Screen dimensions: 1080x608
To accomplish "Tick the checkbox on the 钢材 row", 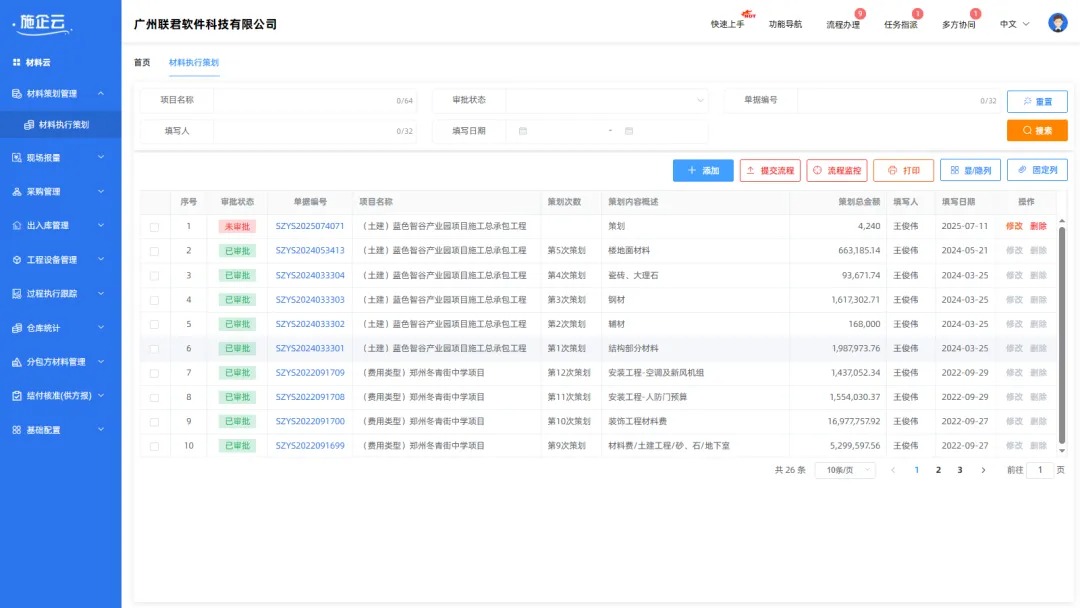I will 155,299.
